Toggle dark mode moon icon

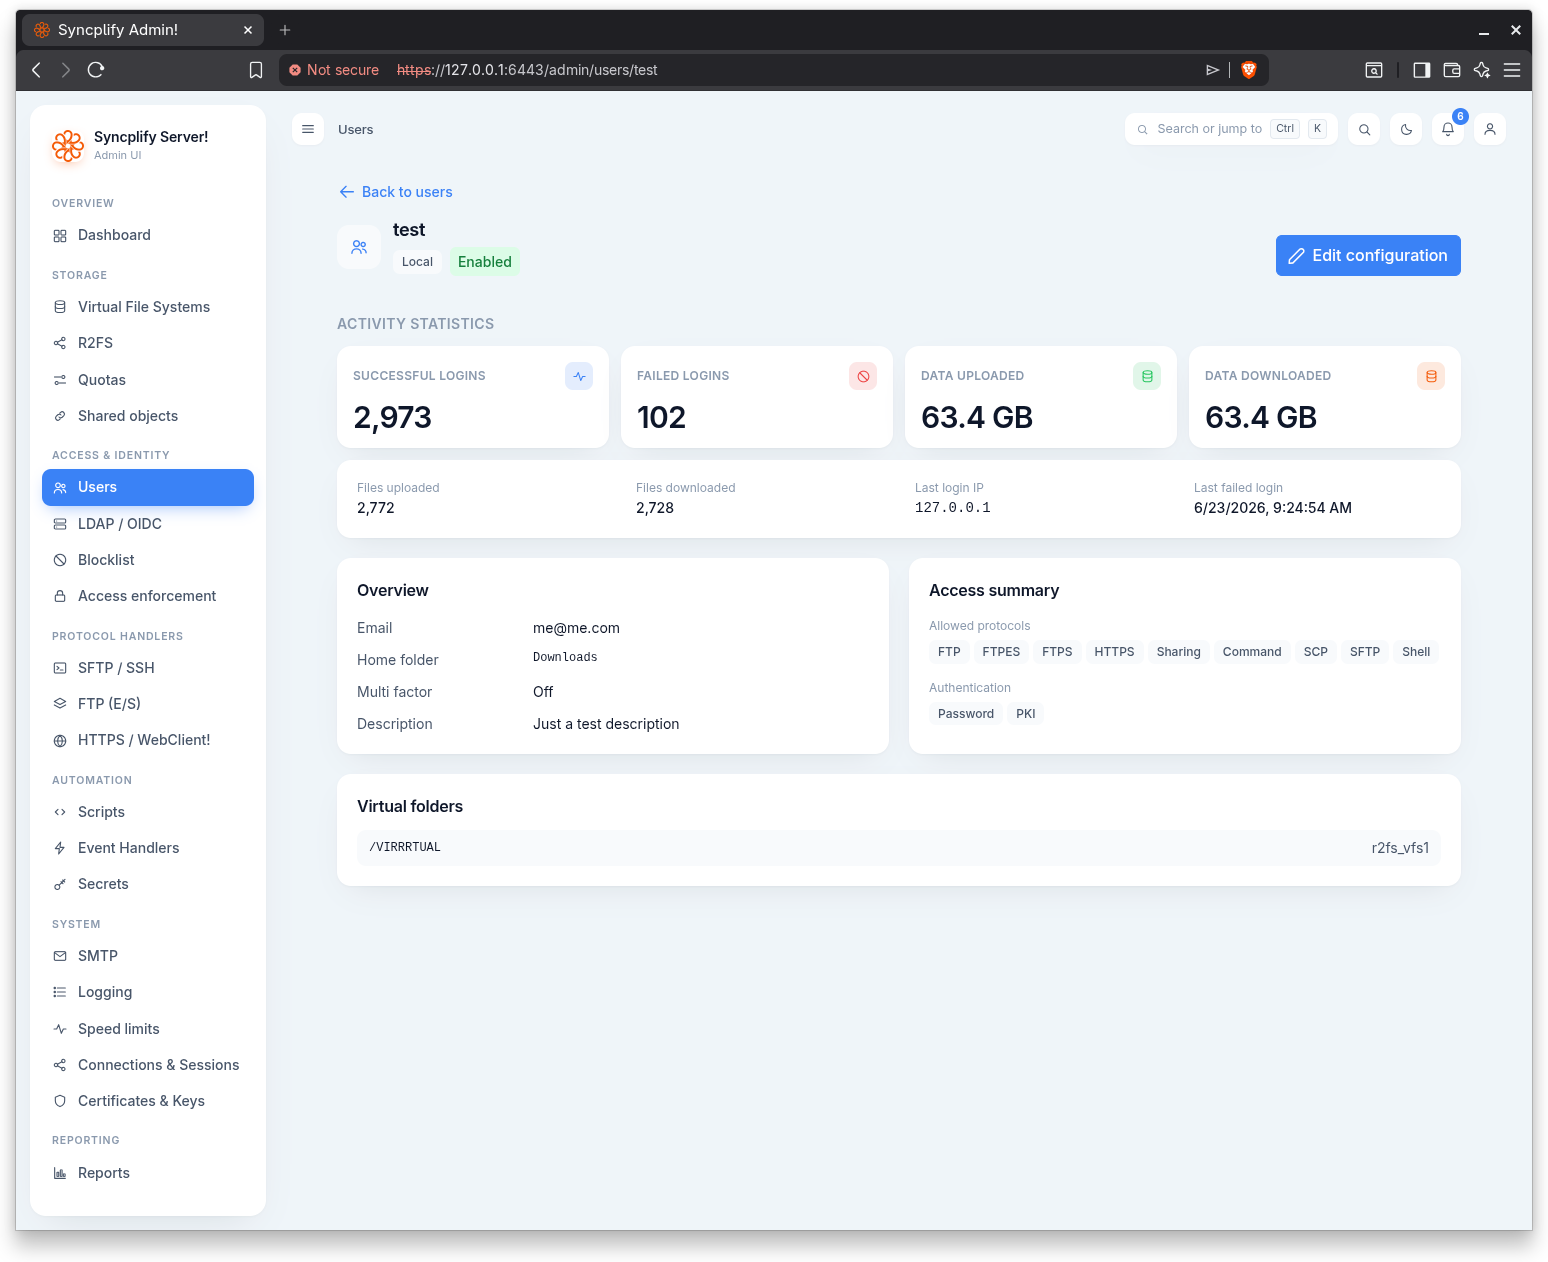tap(1406, 129)
